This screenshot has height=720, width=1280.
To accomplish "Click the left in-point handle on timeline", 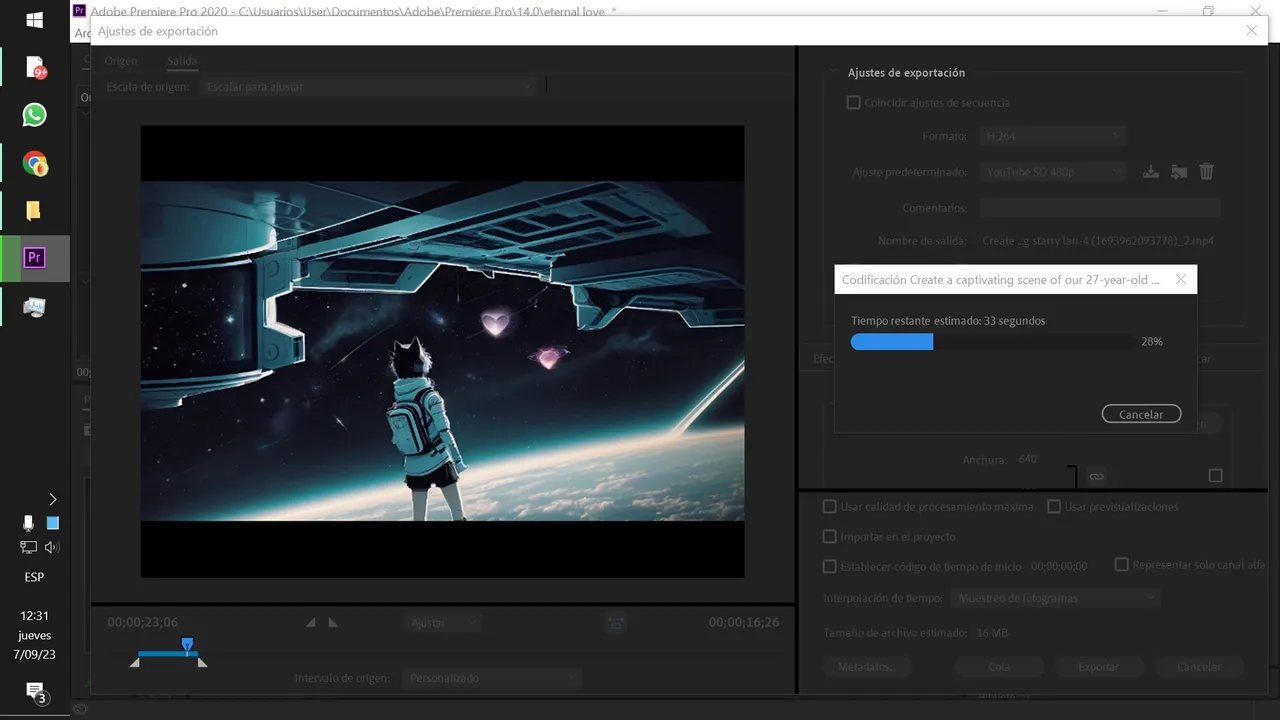I will (135, 662).
